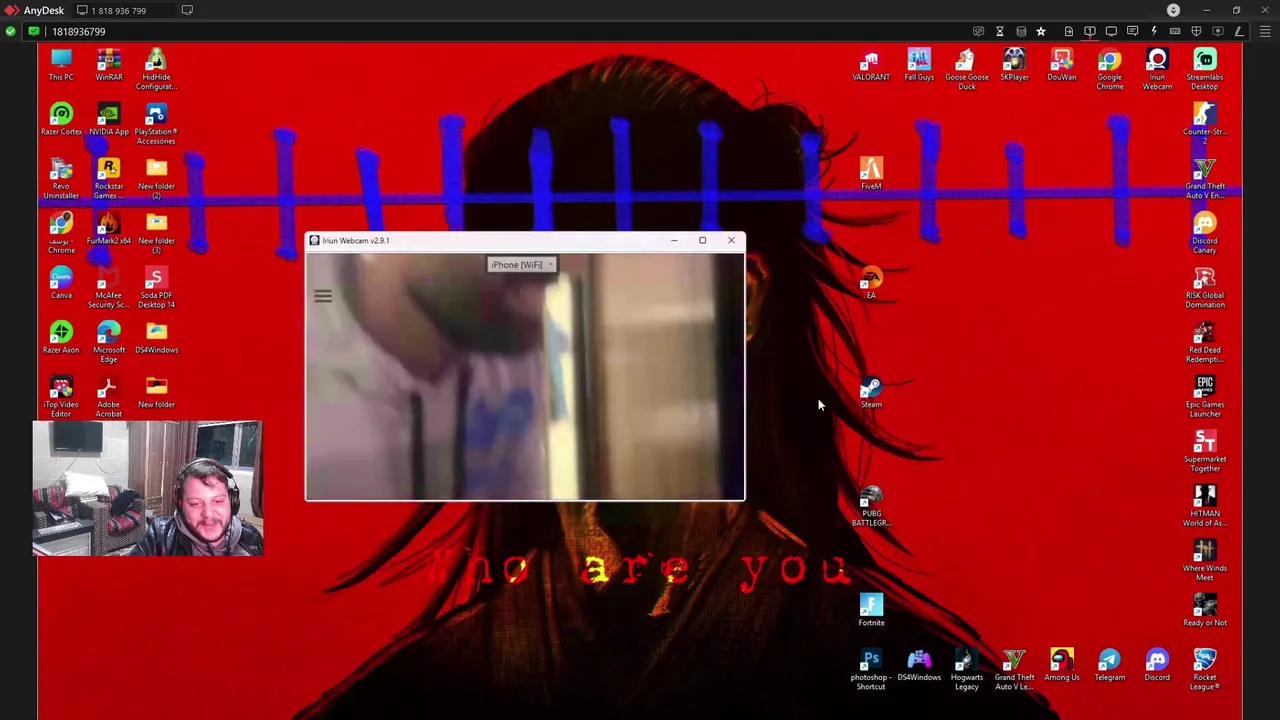The width and height of the screenshot is (1280, 720).
Task: Launch Canva from the desktop
Action: click(61, 283)
